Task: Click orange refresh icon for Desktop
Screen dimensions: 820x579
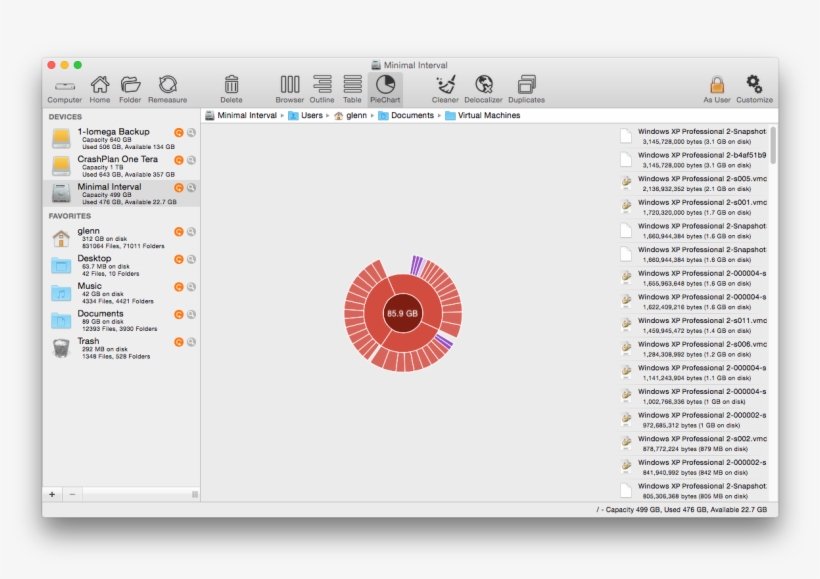Action: coord(179,259)
